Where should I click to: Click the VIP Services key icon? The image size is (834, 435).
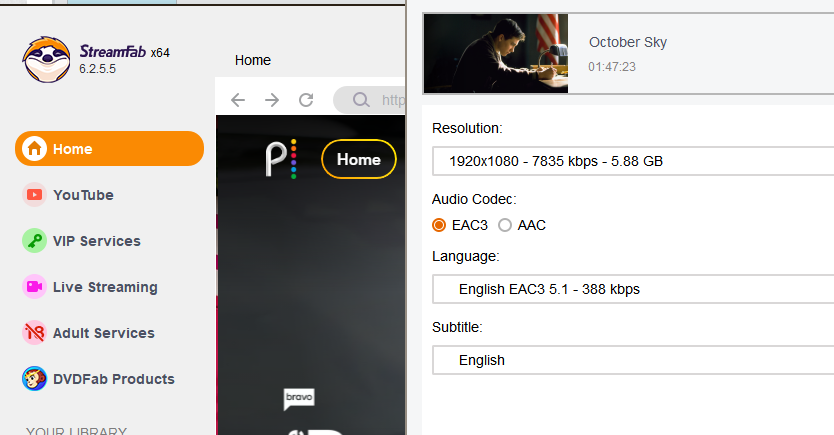coord(35,241)
